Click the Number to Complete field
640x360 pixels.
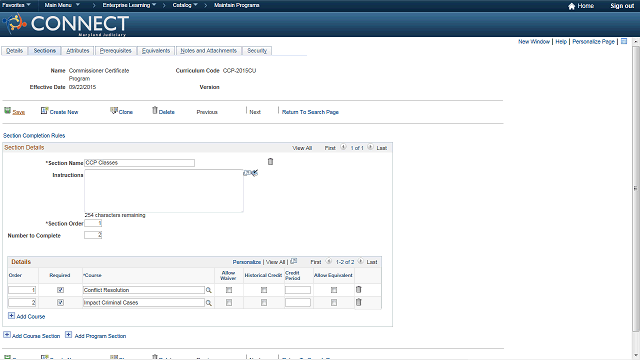(93, 235)
